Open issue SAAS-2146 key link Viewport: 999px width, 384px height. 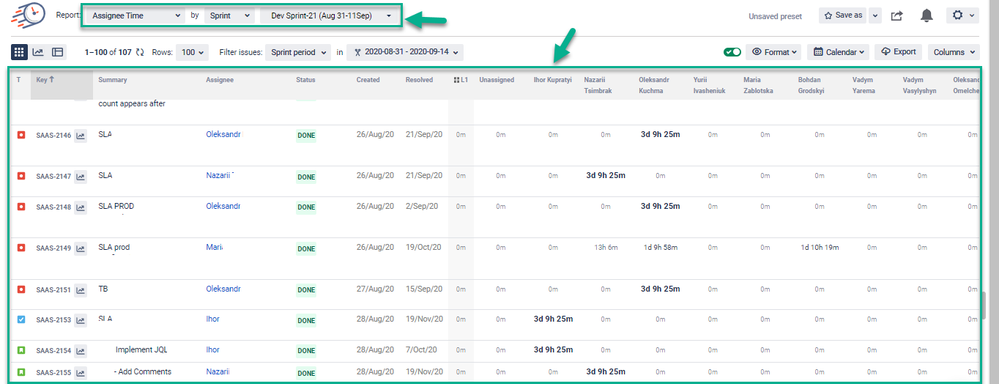54,136
